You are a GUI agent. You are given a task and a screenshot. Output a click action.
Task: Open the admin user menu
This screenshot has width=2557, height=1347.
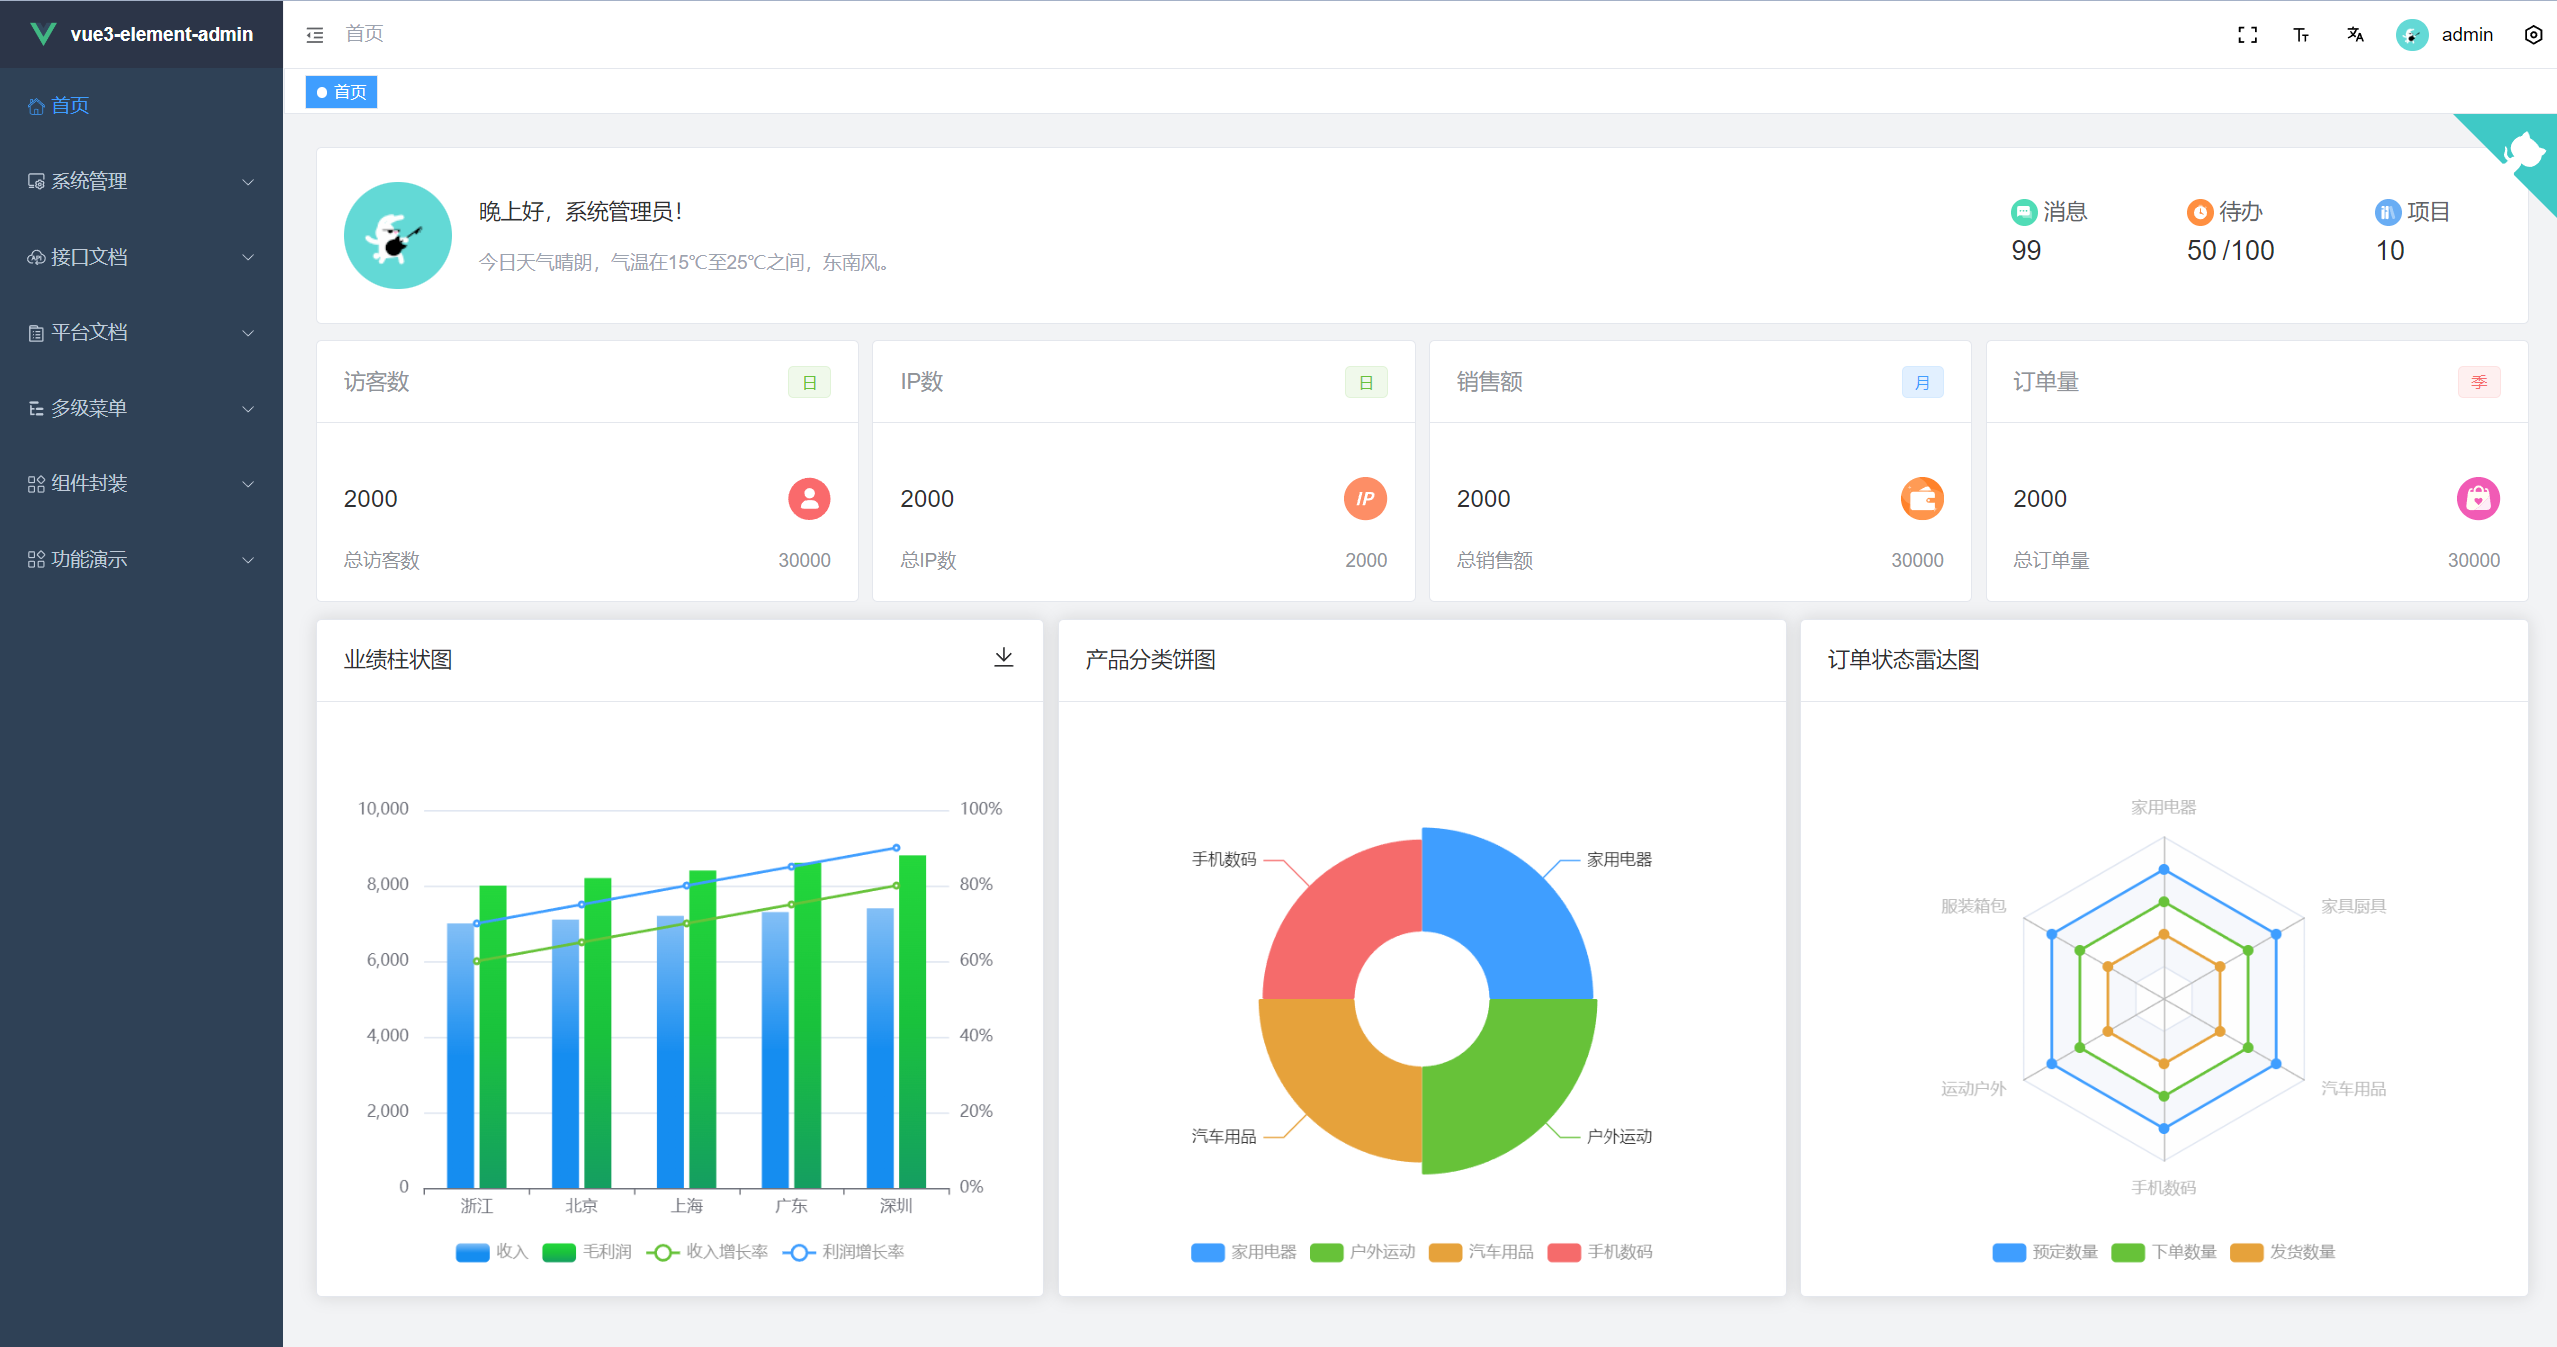2466,35
